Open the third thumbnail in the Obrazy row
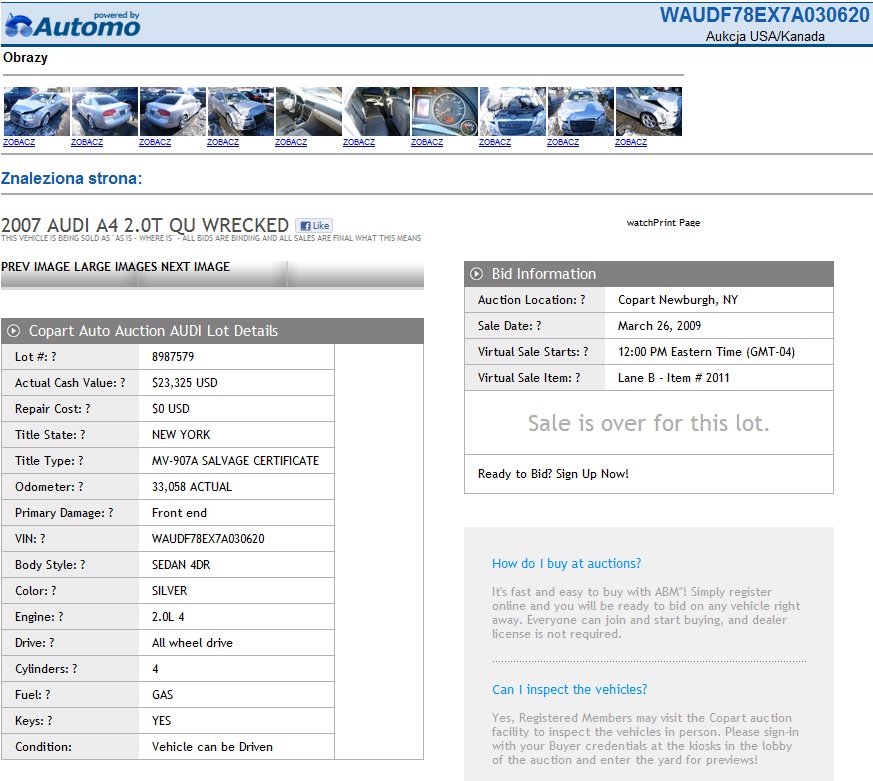Image resolution: width=873 pixels, height=781 pixels. [x=173, y=111]
